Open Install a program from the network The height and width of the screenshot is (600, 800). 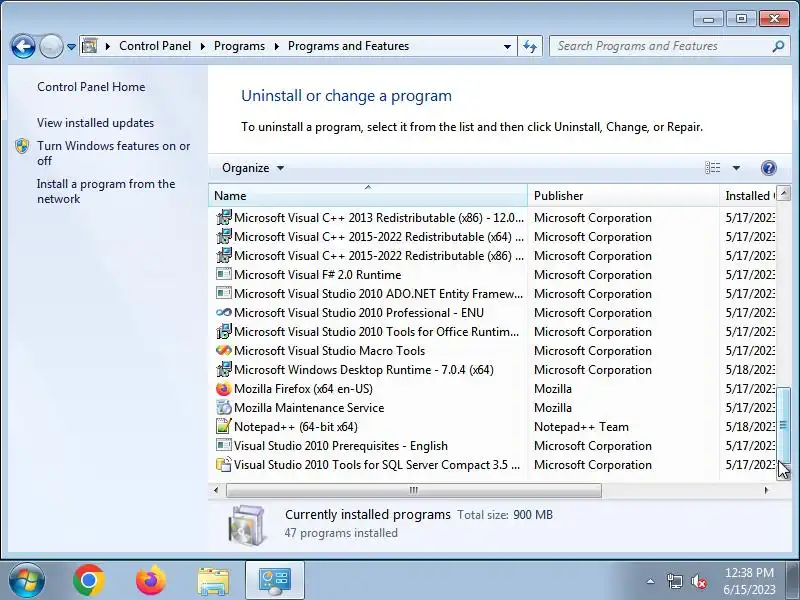point(106,191)
